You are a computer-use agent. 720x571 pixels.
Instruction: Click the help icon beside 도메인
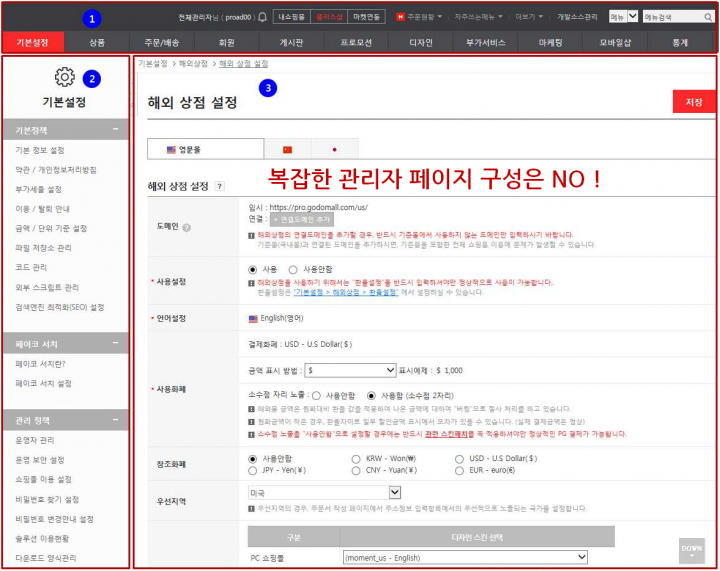pos(186,227)
